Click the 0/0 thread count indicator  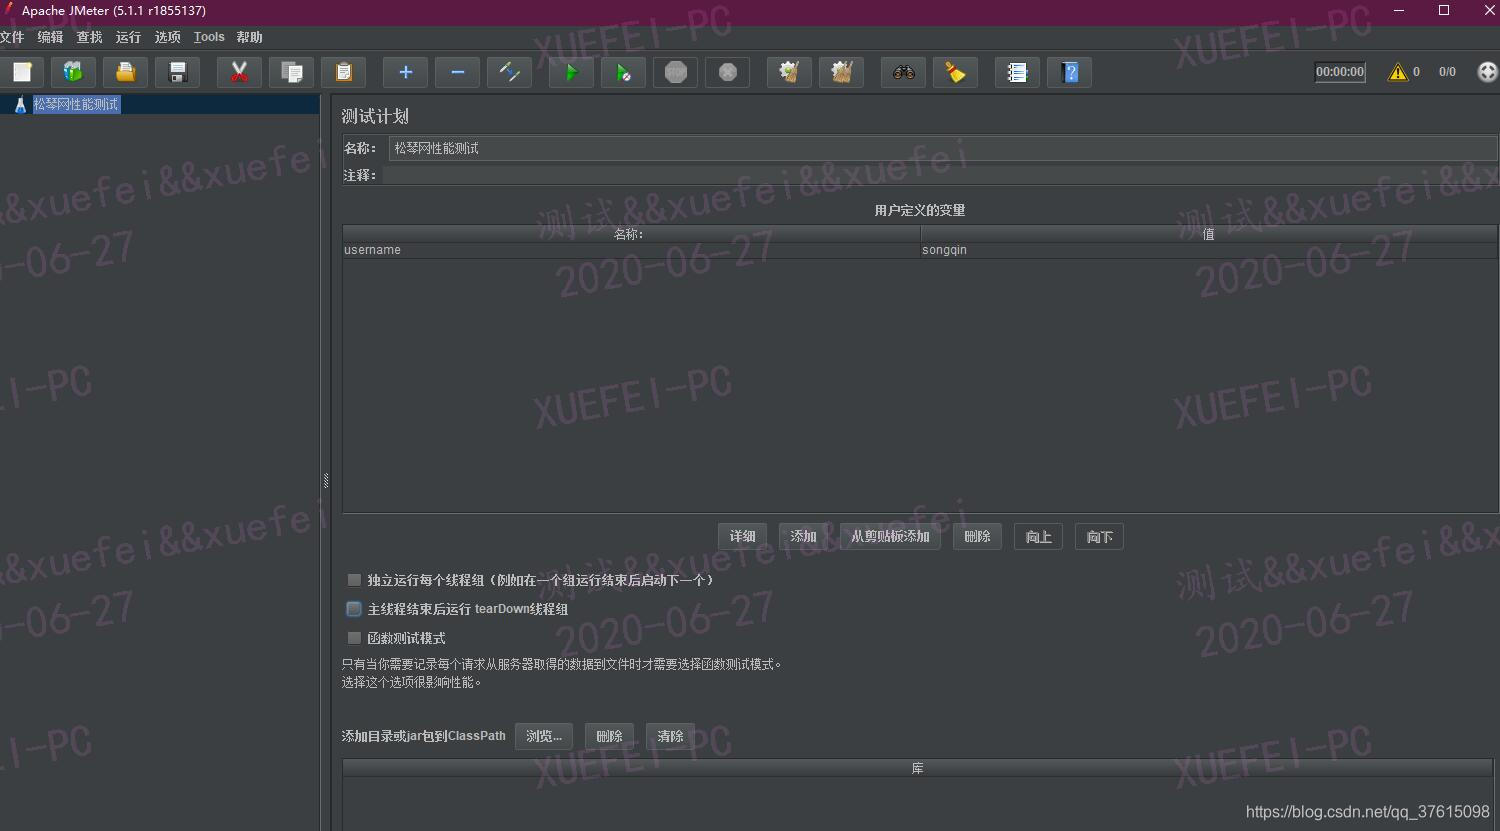coord(1447,72)
